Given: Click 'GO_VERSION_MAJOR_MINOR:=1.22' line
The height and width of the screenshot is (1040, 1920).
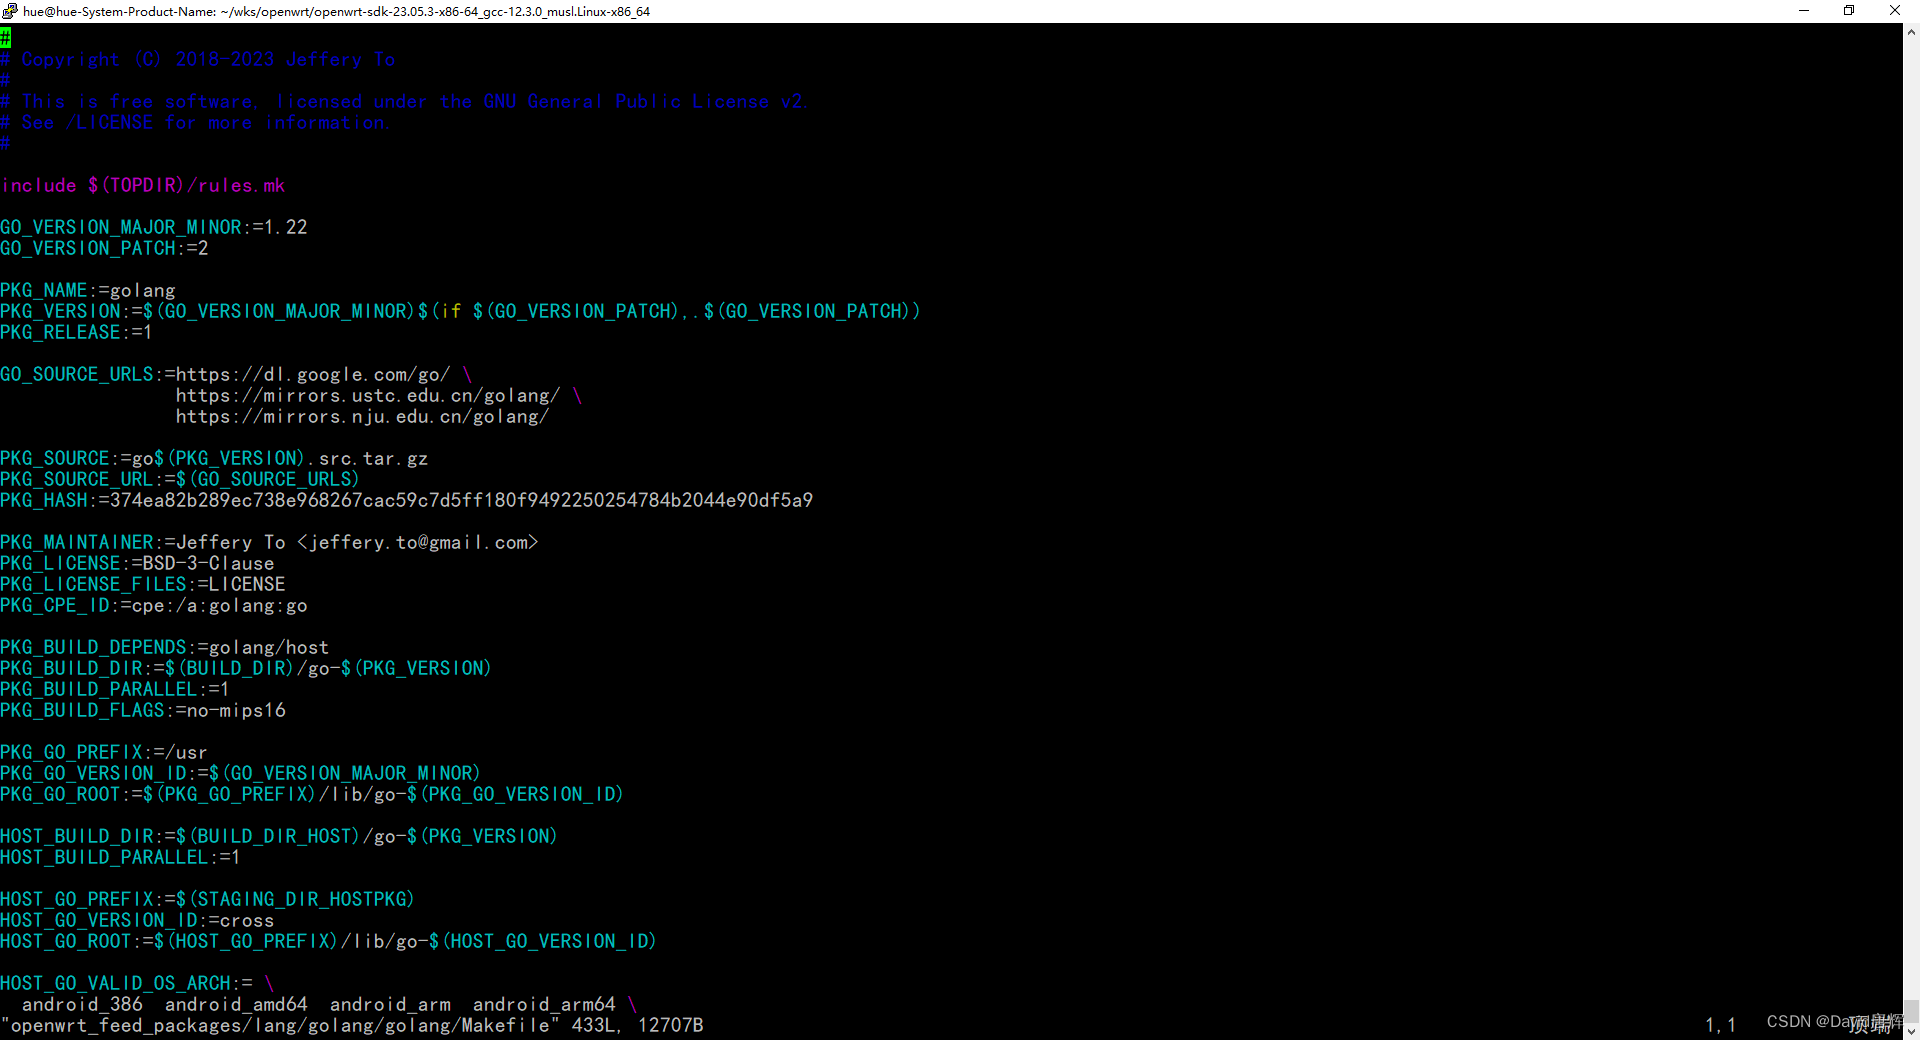Looking at the screenshot, I should pyautogui.click(x=154, y=228).
